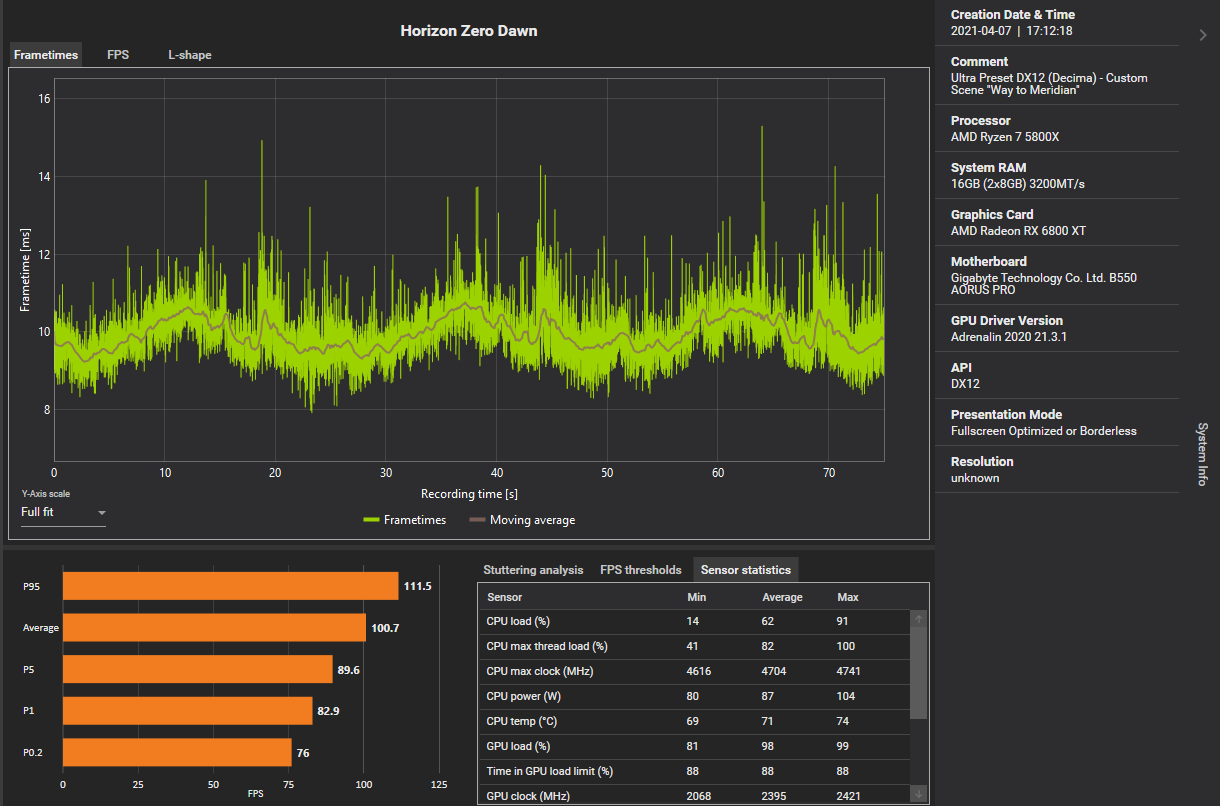Click the sensor table scroll down arrow
This screenshot has width=1220, height=806.
tap(919, 793)
